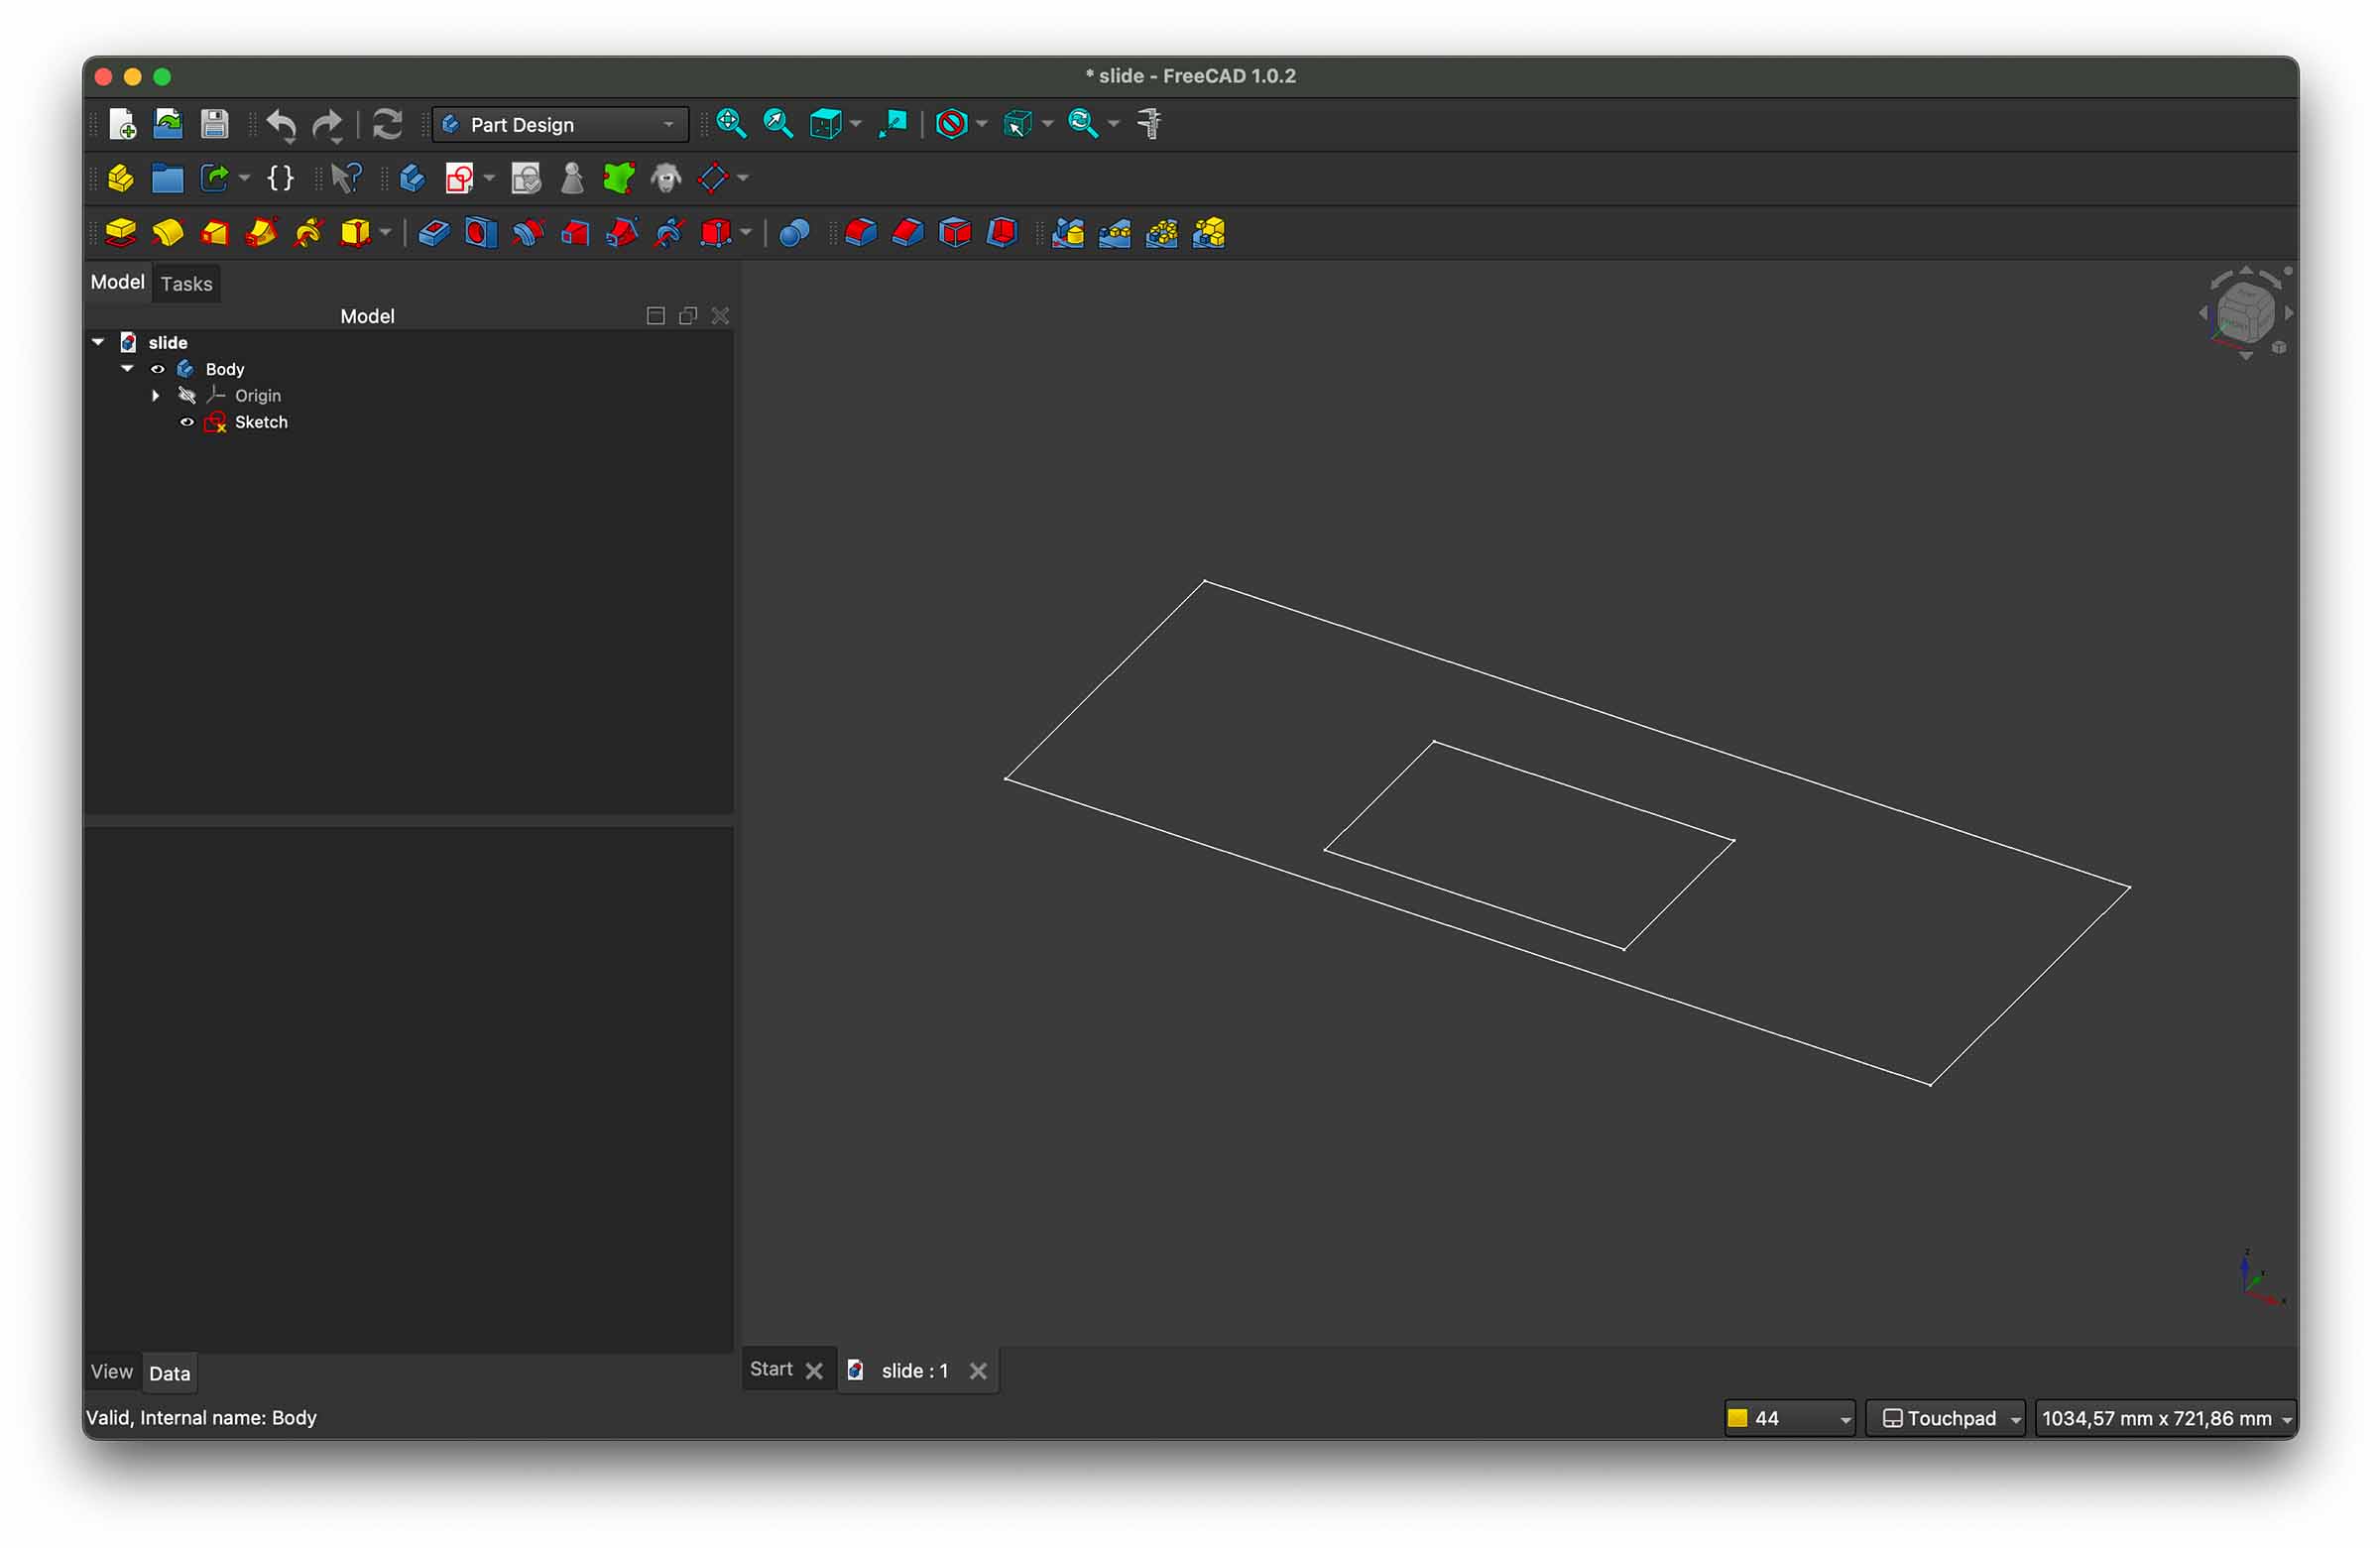Click the Pocket tool icon
Image resolution: width=2380 pixels, height=1548 pixels.
click(433, 233)
